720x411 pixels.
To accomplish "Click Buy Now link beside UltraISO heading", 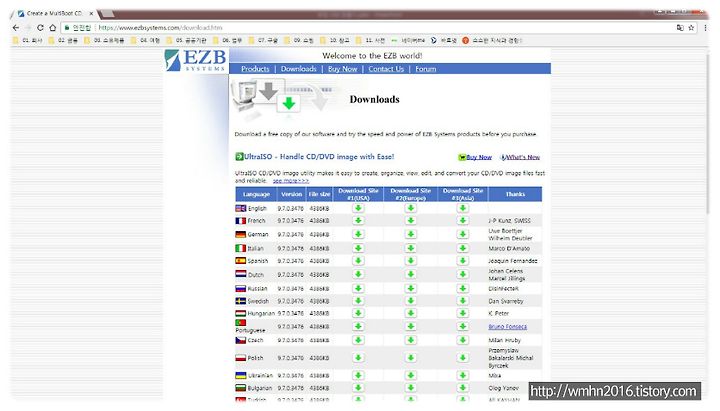I will 479,157.
